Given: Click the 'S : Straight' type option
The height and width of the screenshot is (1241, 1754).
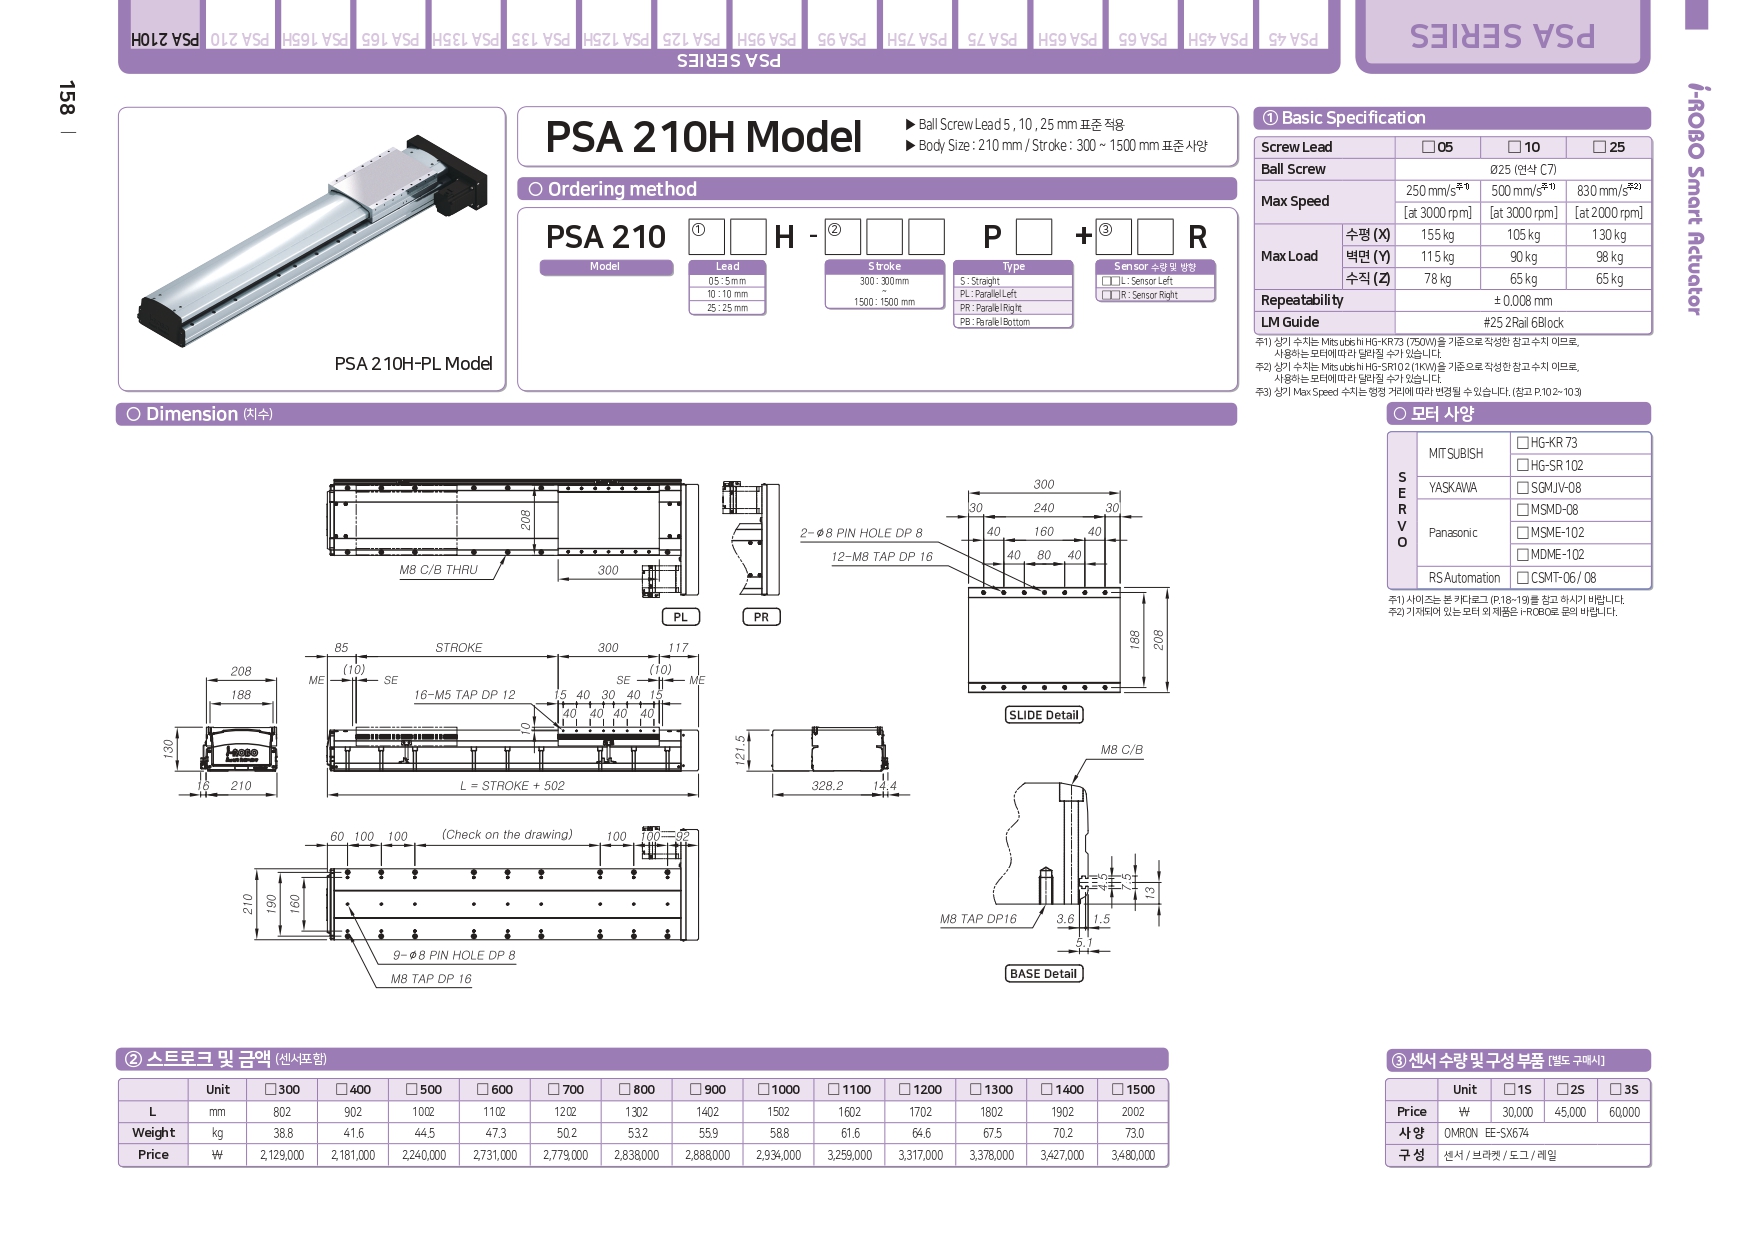Looking at the screenshot, I should pos(1013,281).
